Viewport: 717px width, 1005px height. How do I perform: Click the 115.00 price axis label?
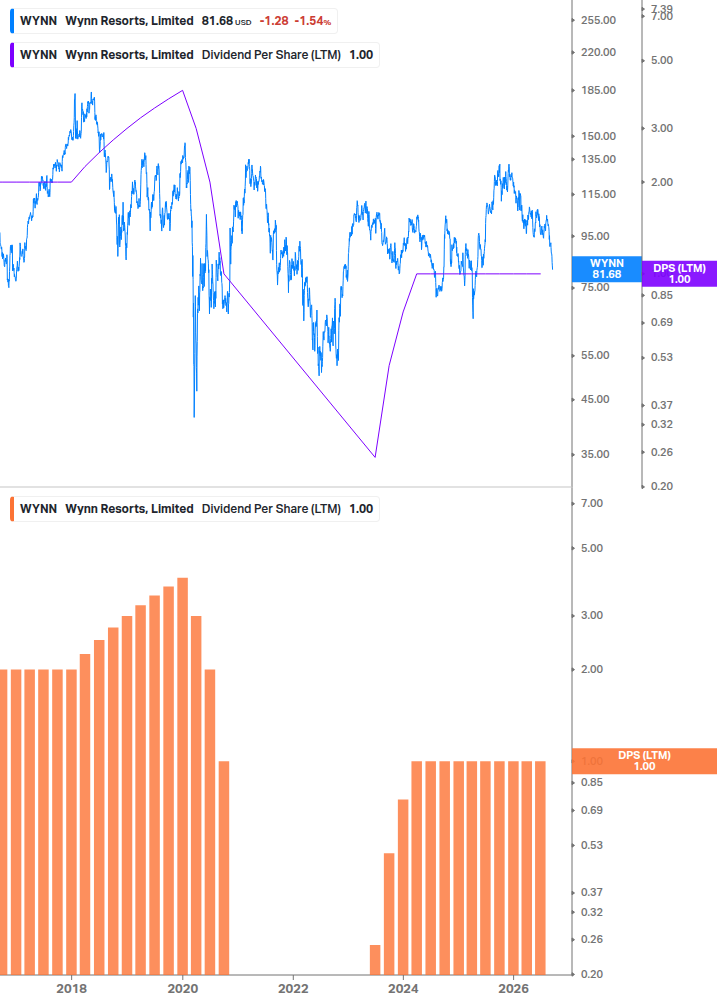[x=598, y=194]
